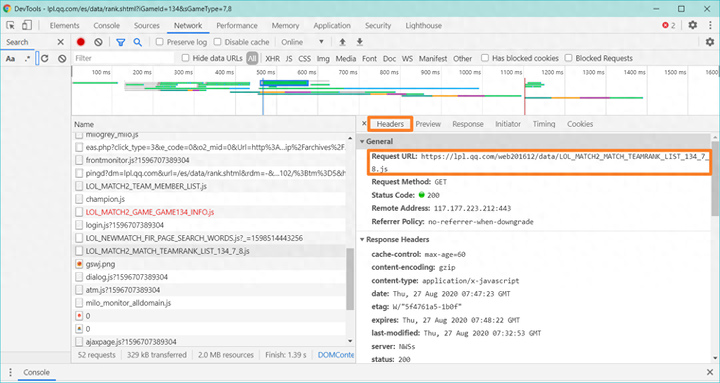Toggle the blue filter funnel icon
This screenshot has width=720, height=383.
pos(120,42)
